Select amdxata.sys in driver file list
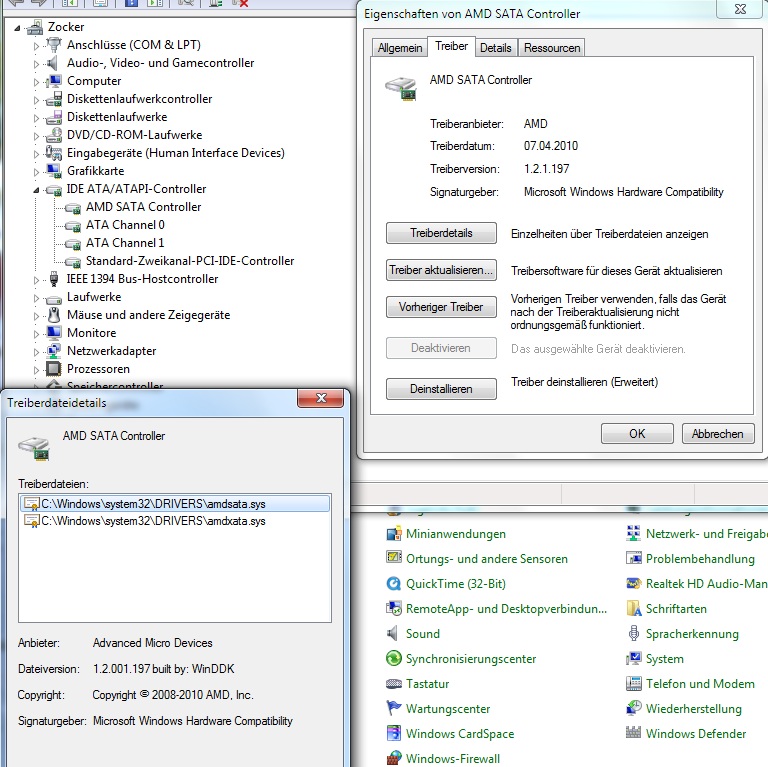The height and width of the screenshot is (767, 768). pyautogui.click(x=175, y=521)
